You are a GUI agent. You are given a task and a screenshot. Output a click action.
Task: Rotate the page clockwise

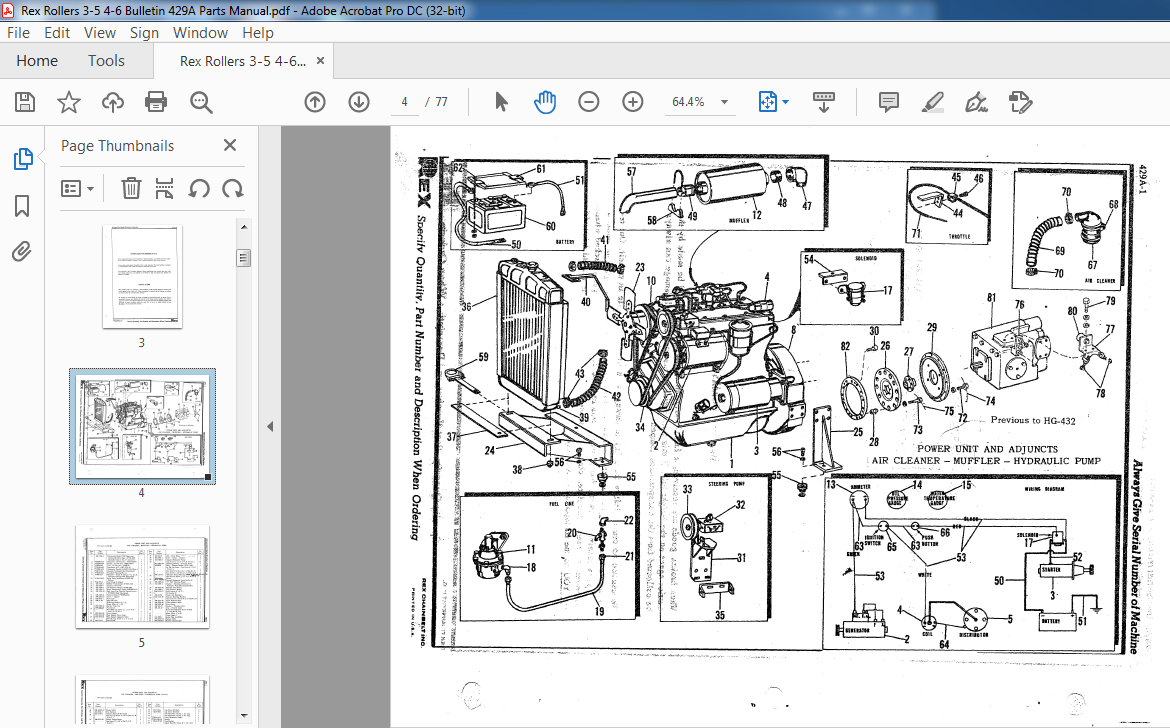233,189
